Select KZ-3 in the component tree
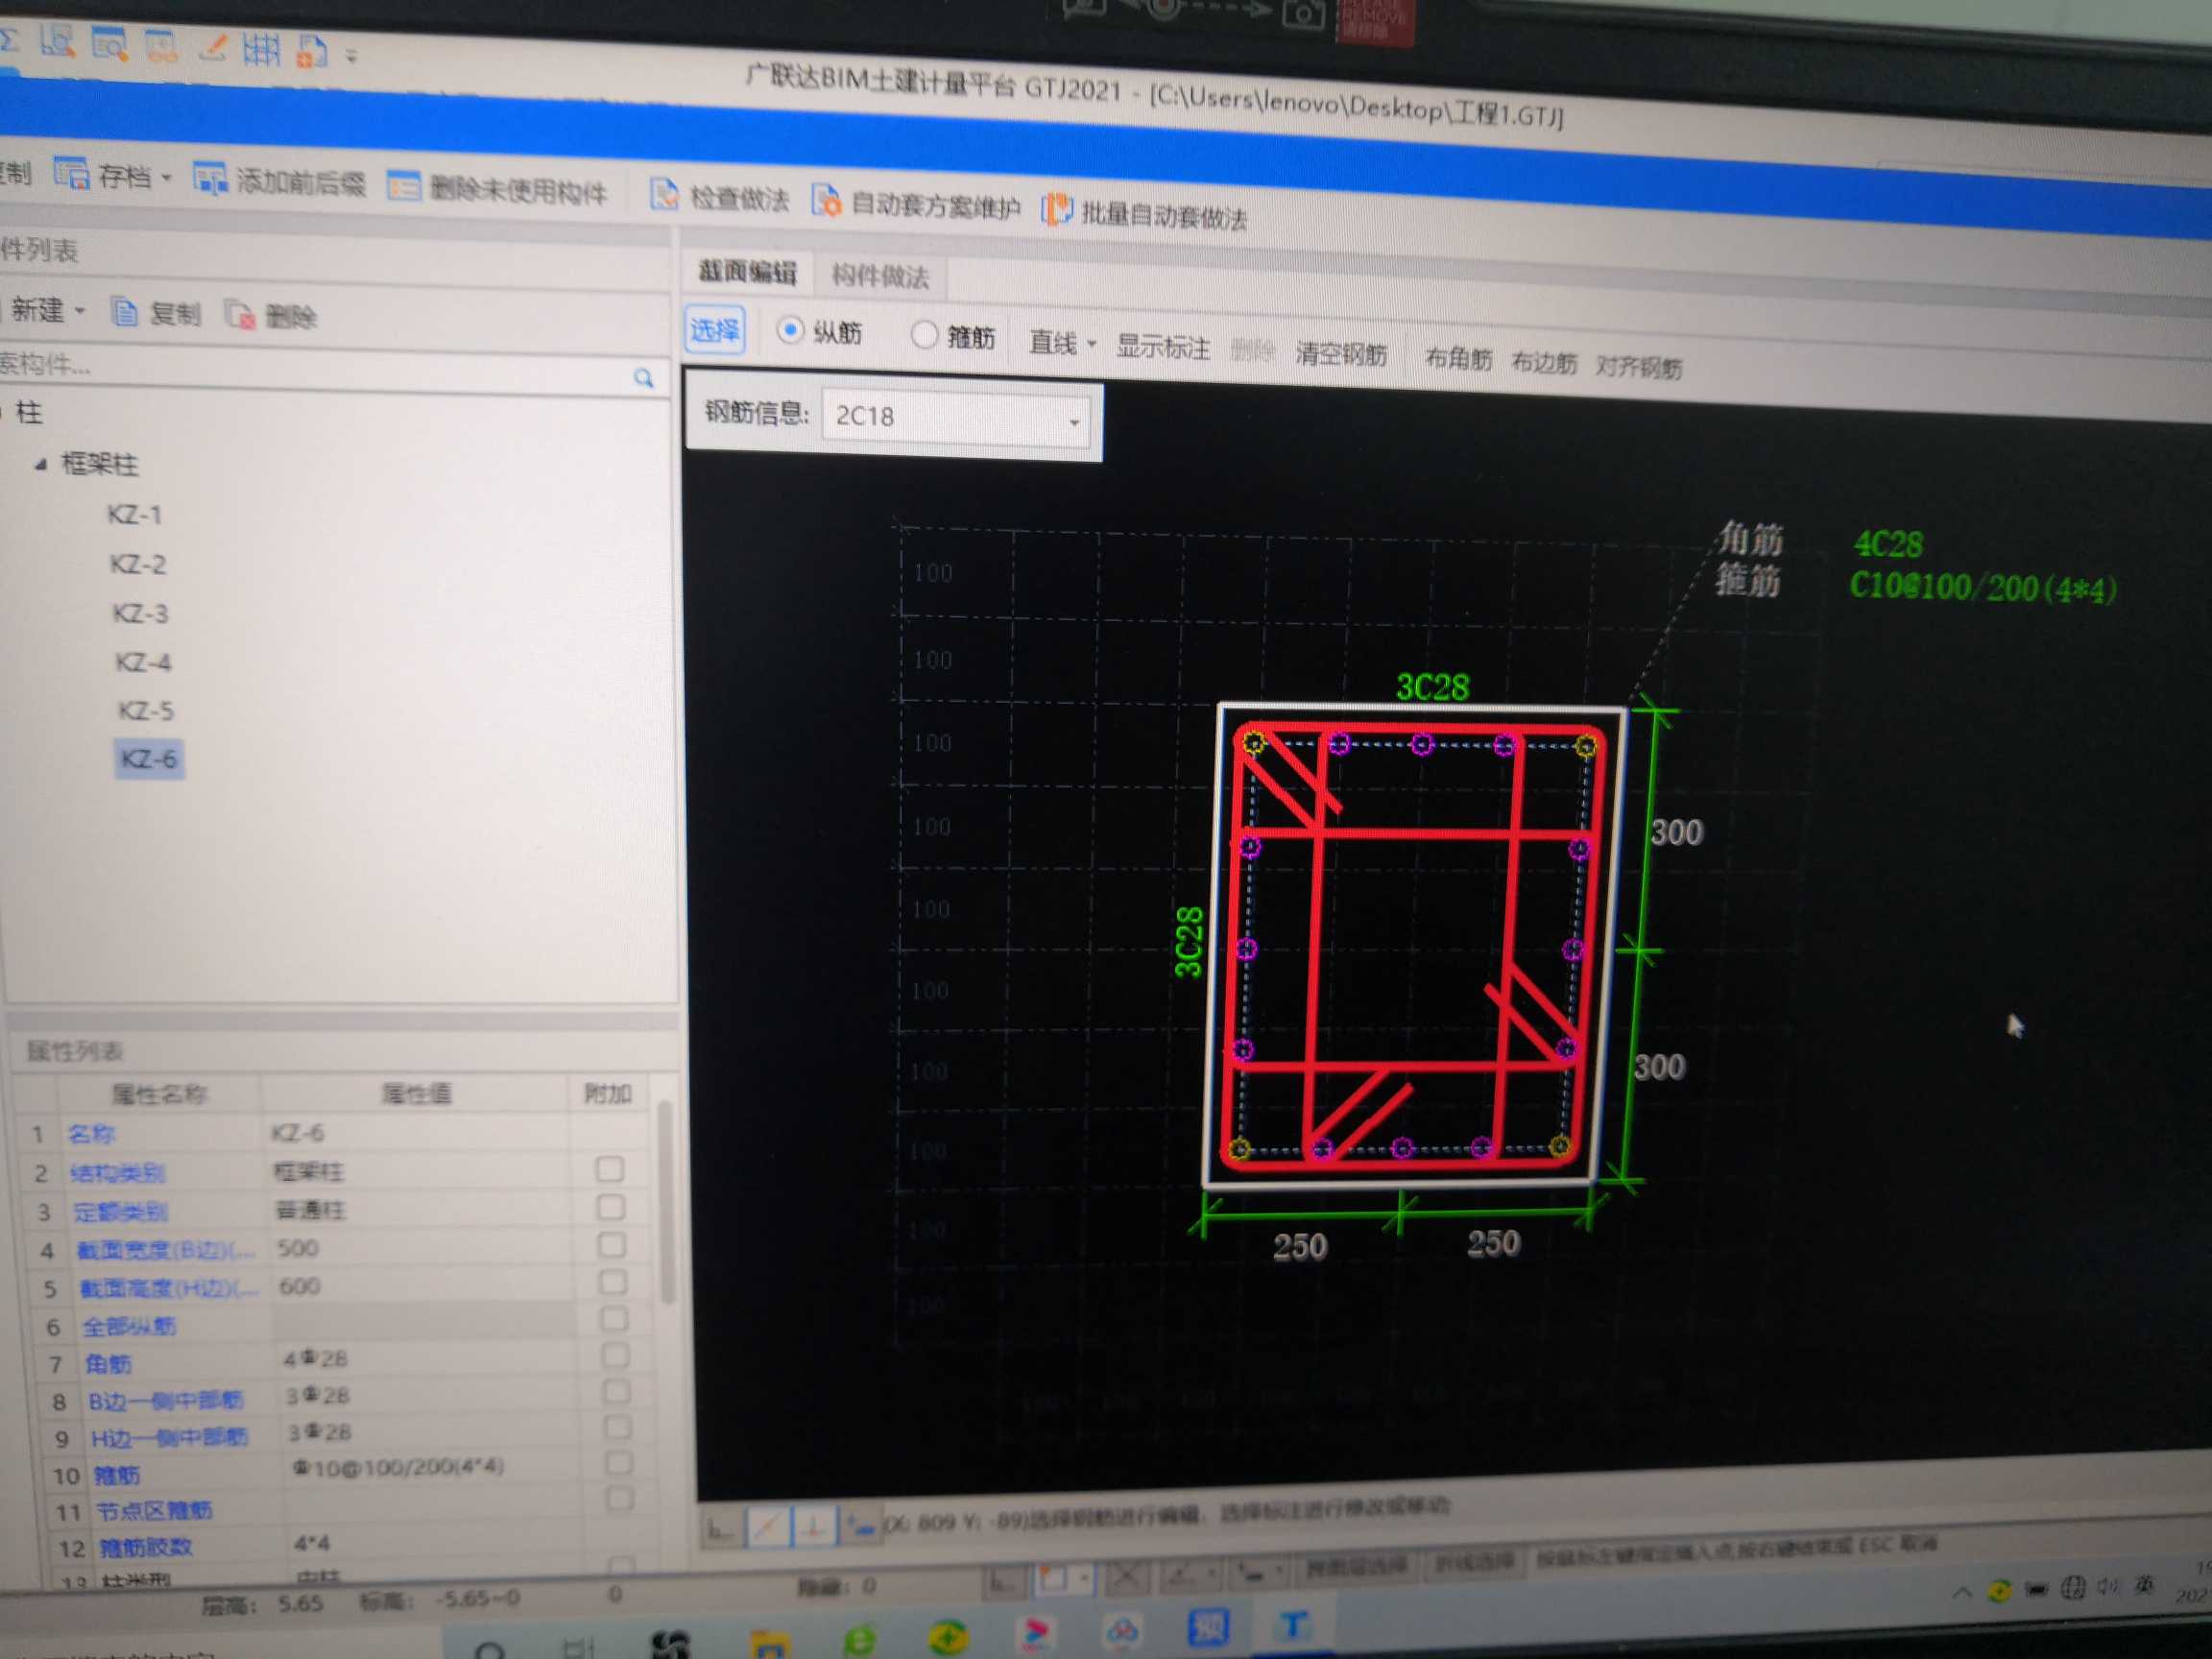This screenshot has width=2212, height=1659. (x=141, y=614)
